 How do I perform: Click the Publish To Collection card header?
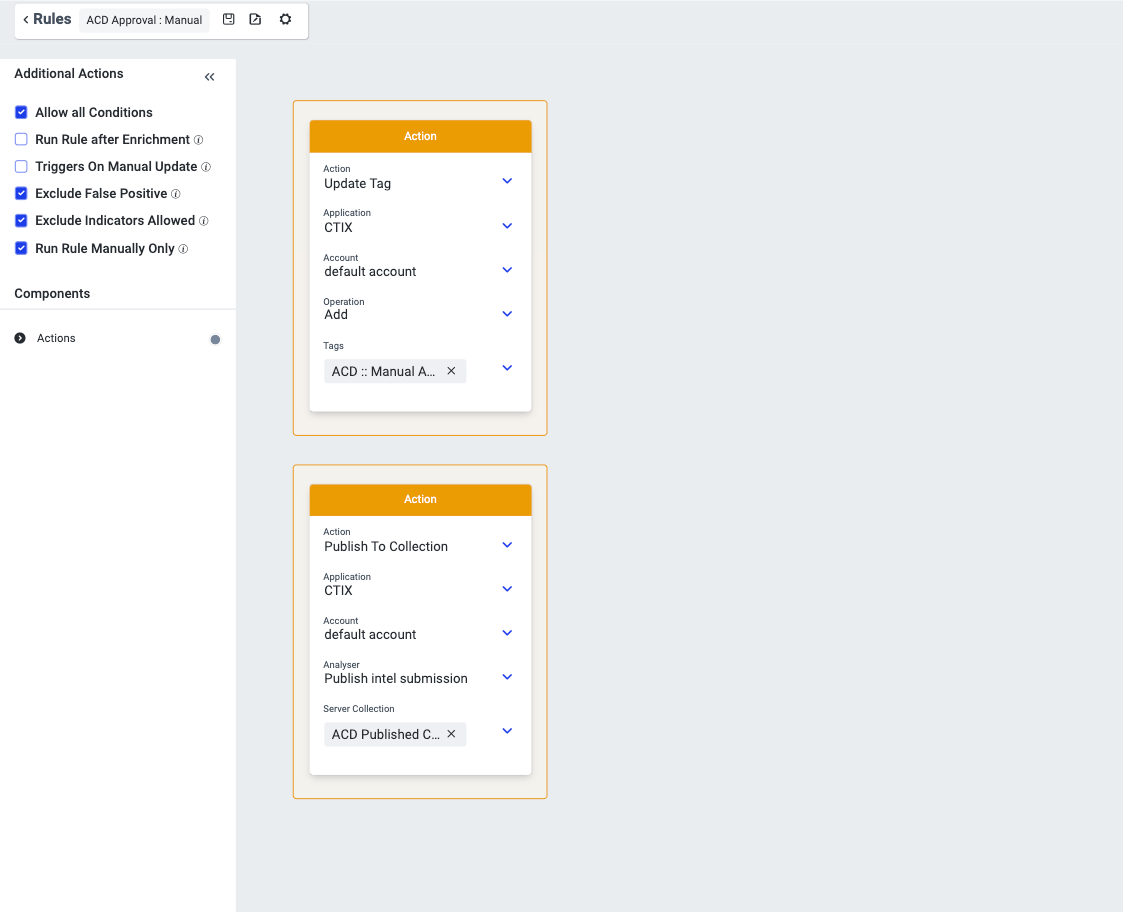click(420, 499)
